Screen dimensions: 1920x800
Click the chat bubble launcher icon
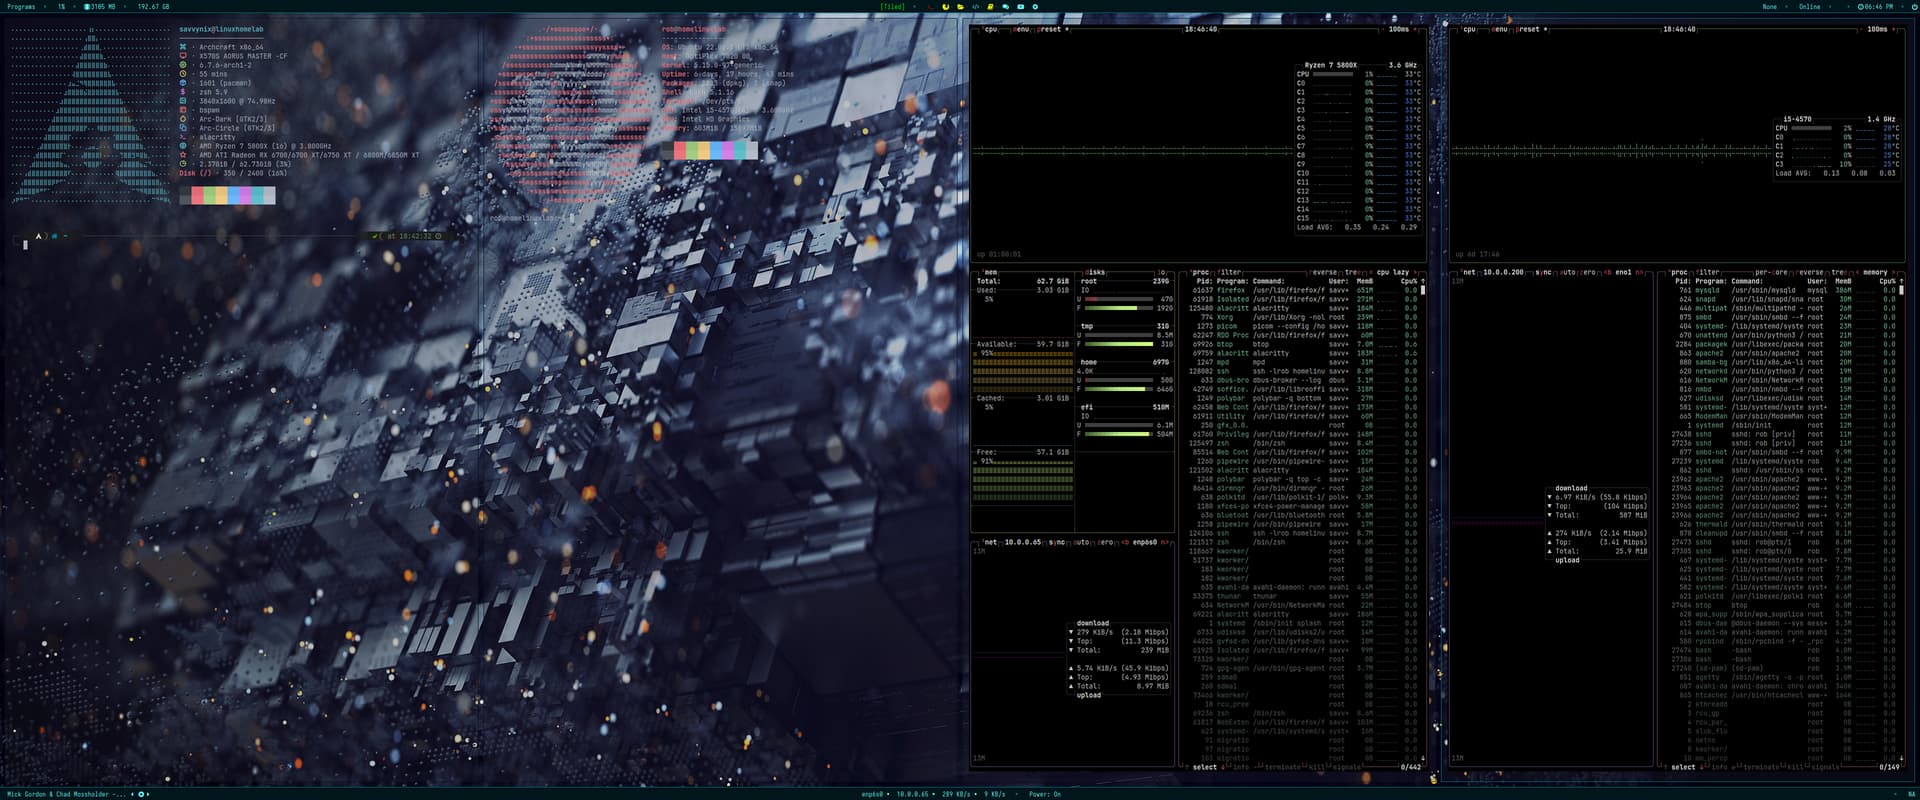tap(1005, 6)
